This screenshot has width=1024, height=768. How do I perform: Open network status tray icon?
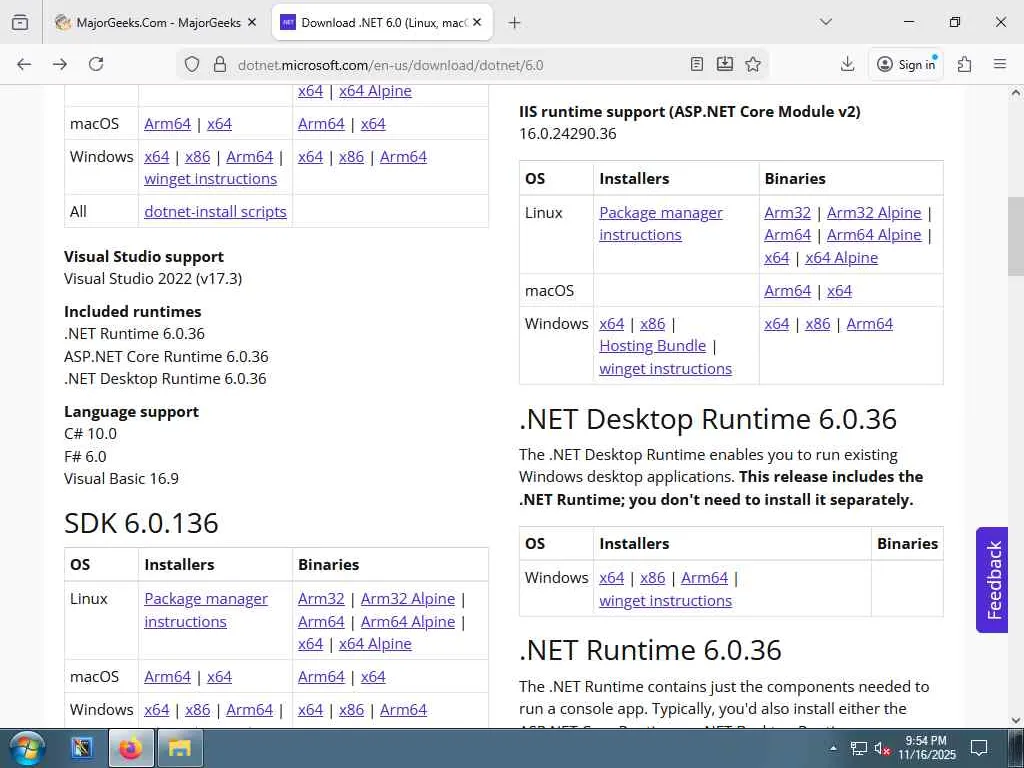coord(858,748)
